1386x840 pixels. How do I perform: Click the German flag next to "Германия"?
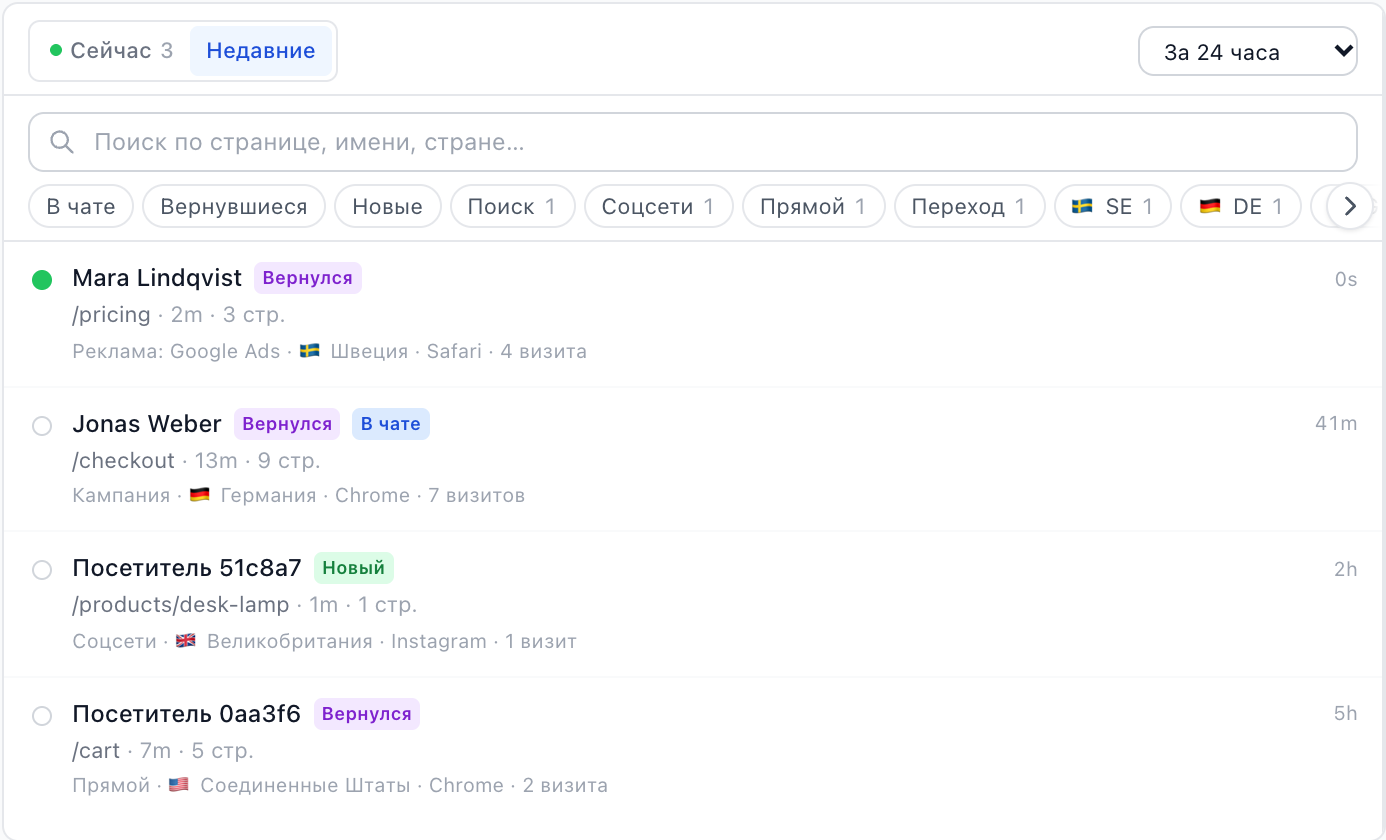click(200, 495)
